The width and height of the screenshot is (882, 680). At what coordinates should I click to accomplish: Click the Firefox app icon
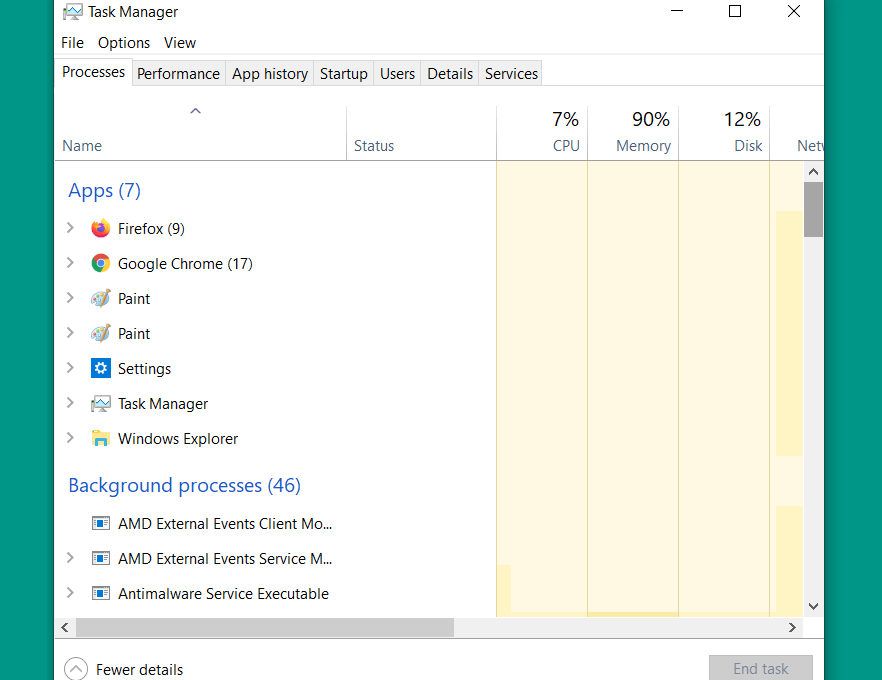(101, 228)
